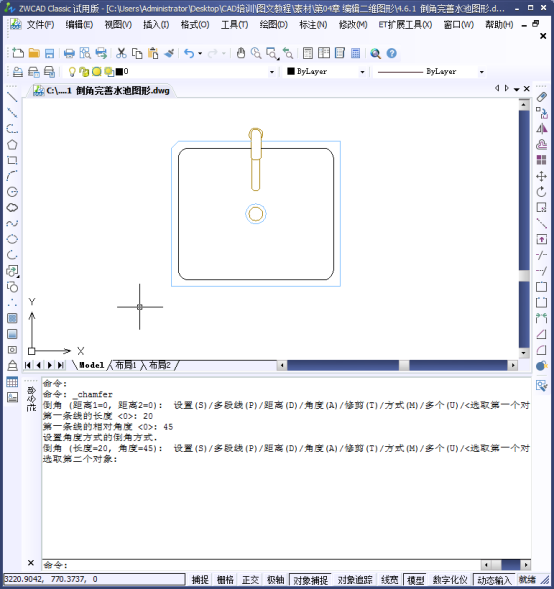Select the Line draw tool

click(x=12, y=97)
